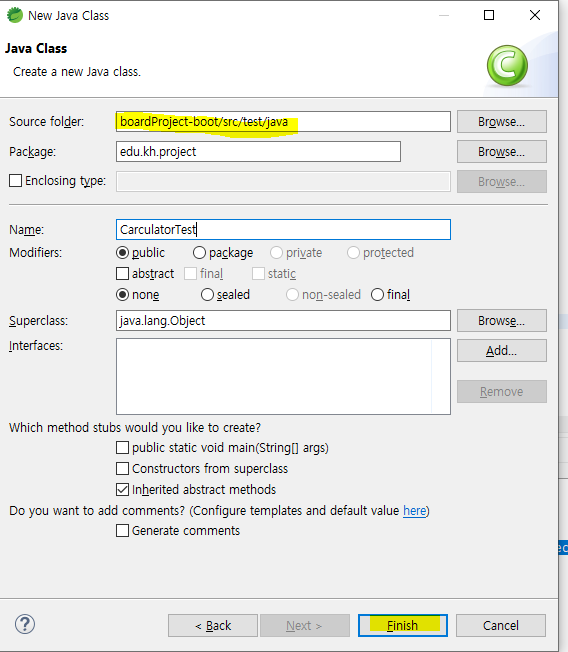Enable public static void main stub
The width and height of the screenshot is (568, 652).
click(x=122, y=448)
